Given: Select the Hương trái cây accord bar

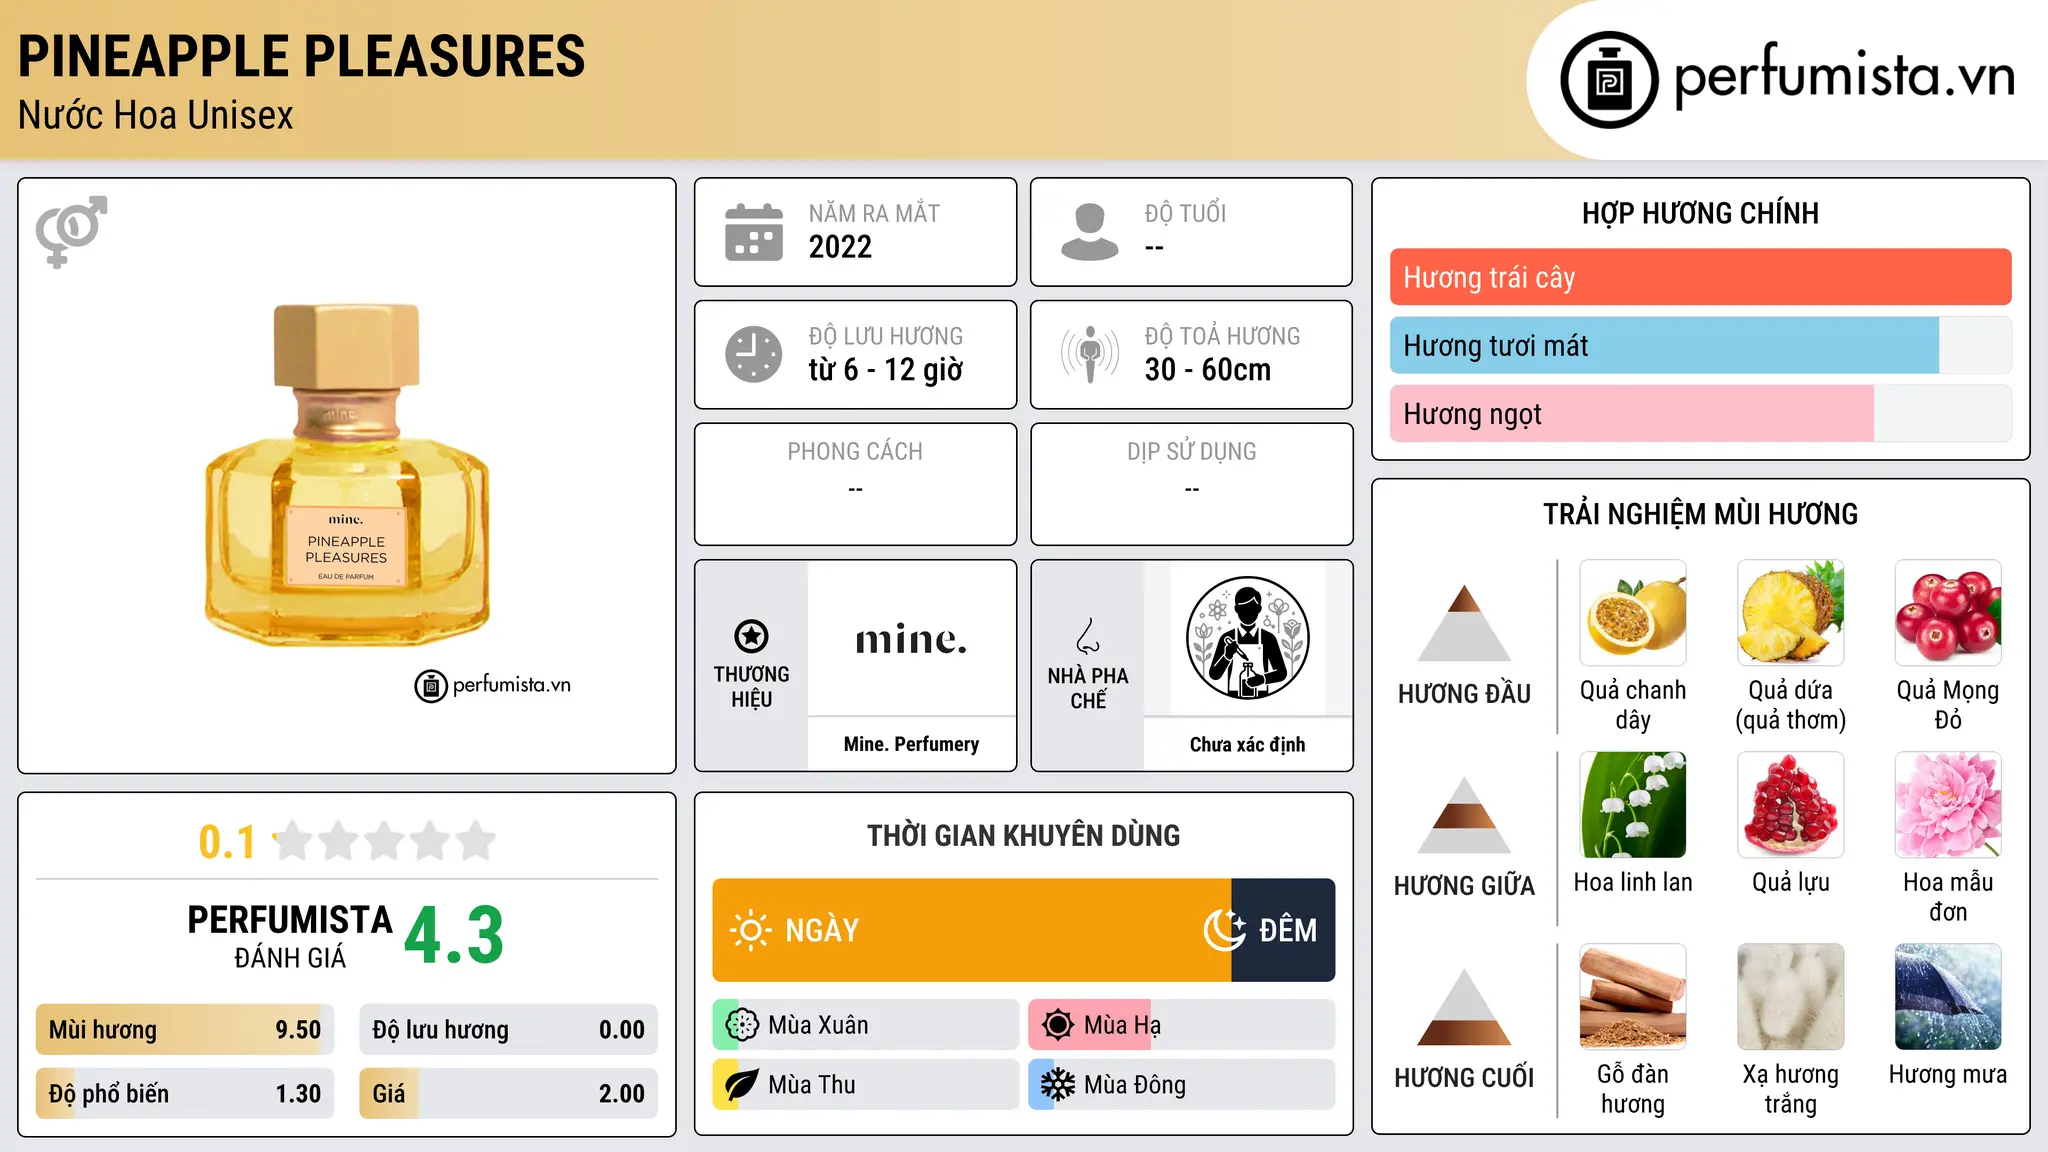Looking at the screenshot, I should [x=1700, y=277].
